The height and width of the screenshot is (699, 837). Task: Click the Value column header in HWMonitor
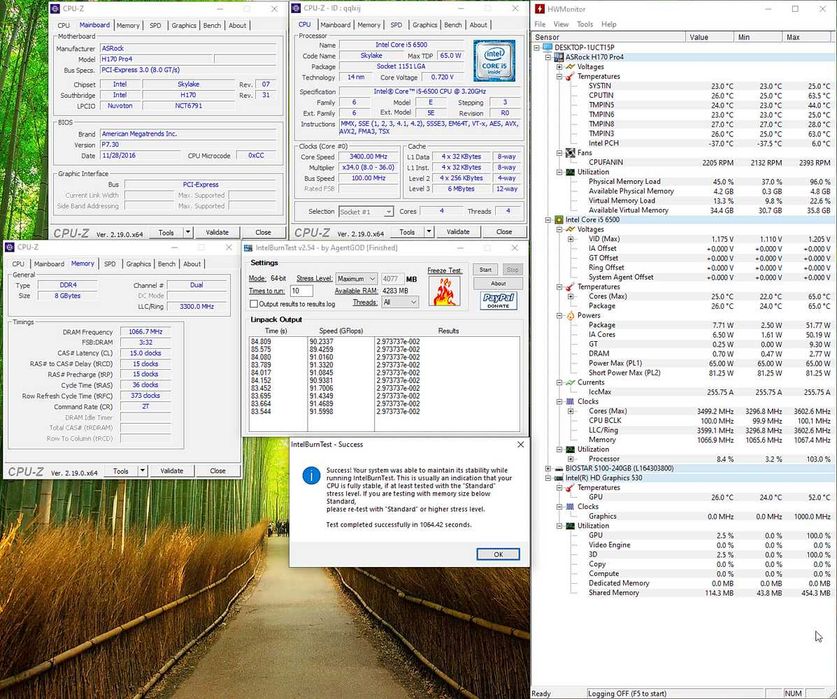click(x=709, y=37)
